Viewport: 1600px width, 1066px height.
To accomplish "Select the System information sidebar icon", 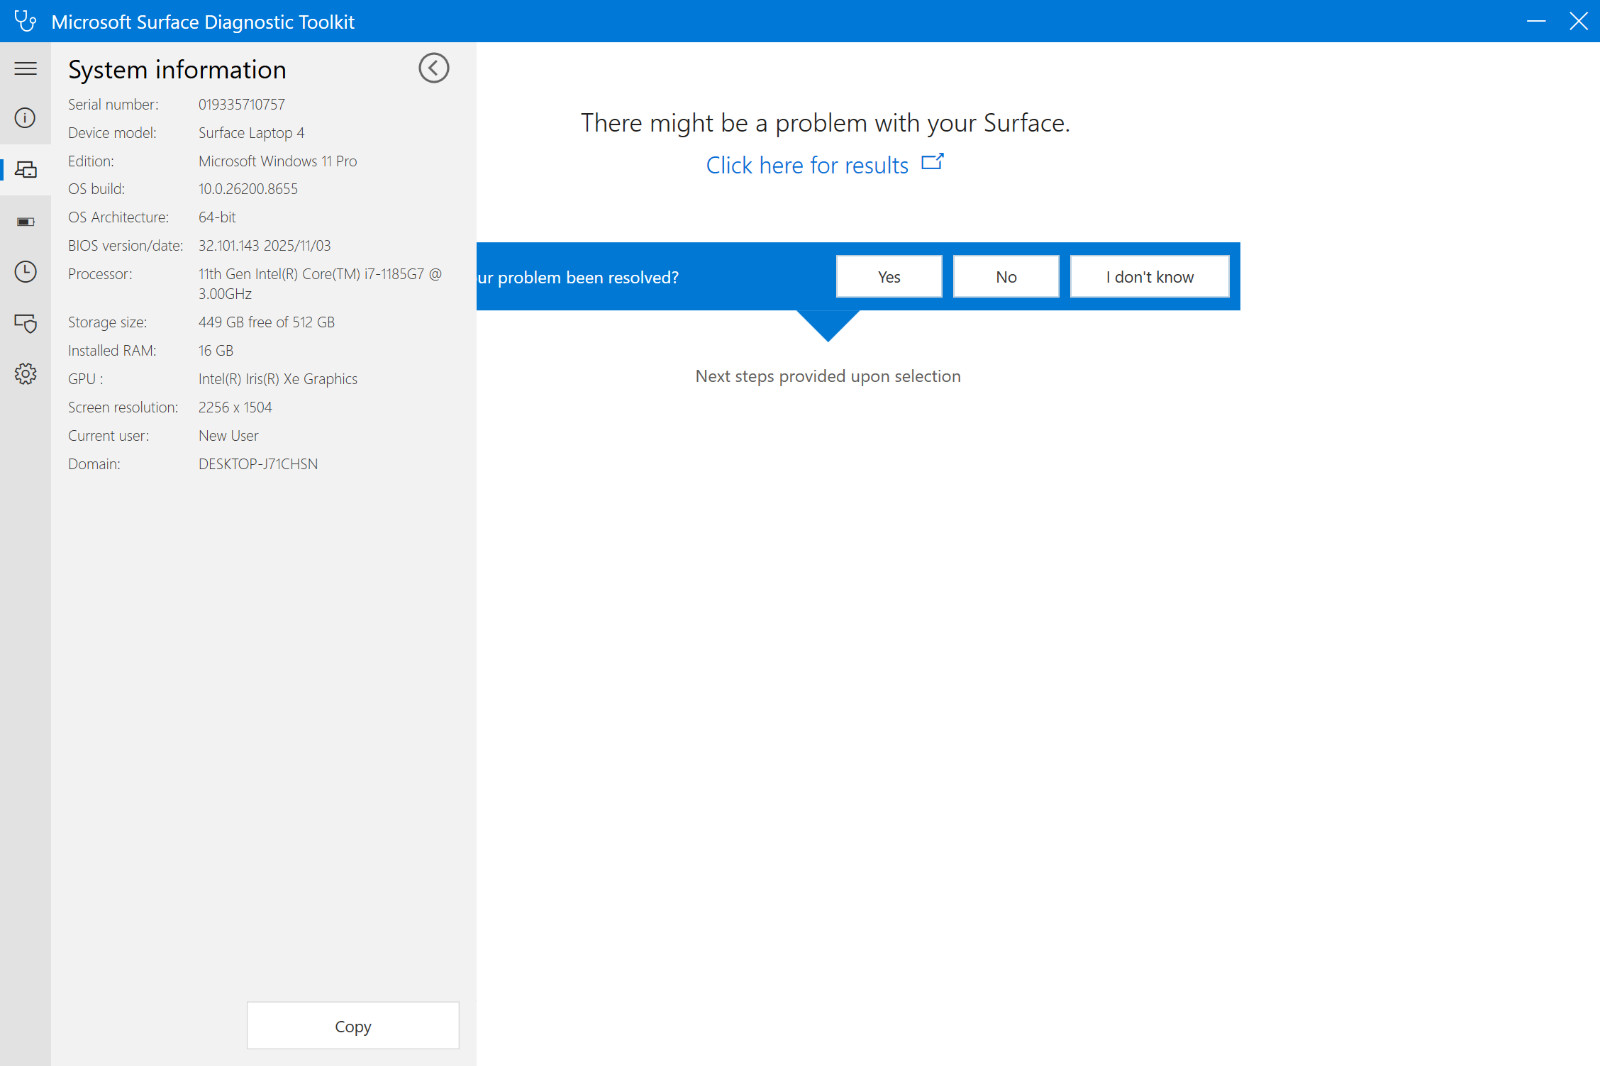I will pyautogui.click(x=26, y=170).
